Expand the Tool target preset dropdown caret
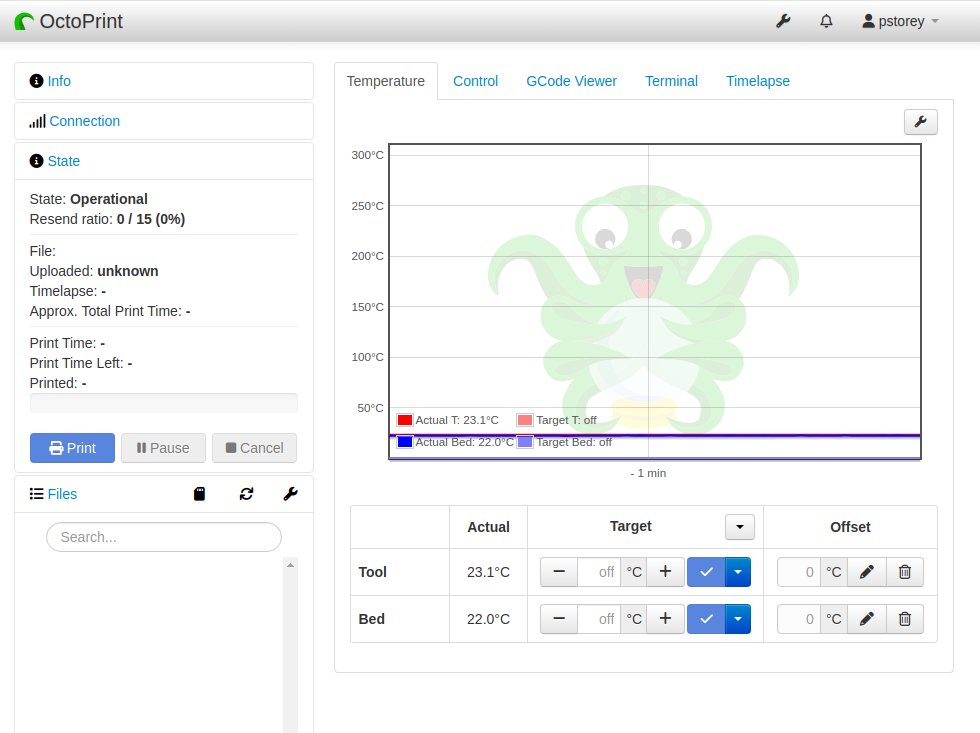Viewport: 980px width, 733px height. (738, 572)
